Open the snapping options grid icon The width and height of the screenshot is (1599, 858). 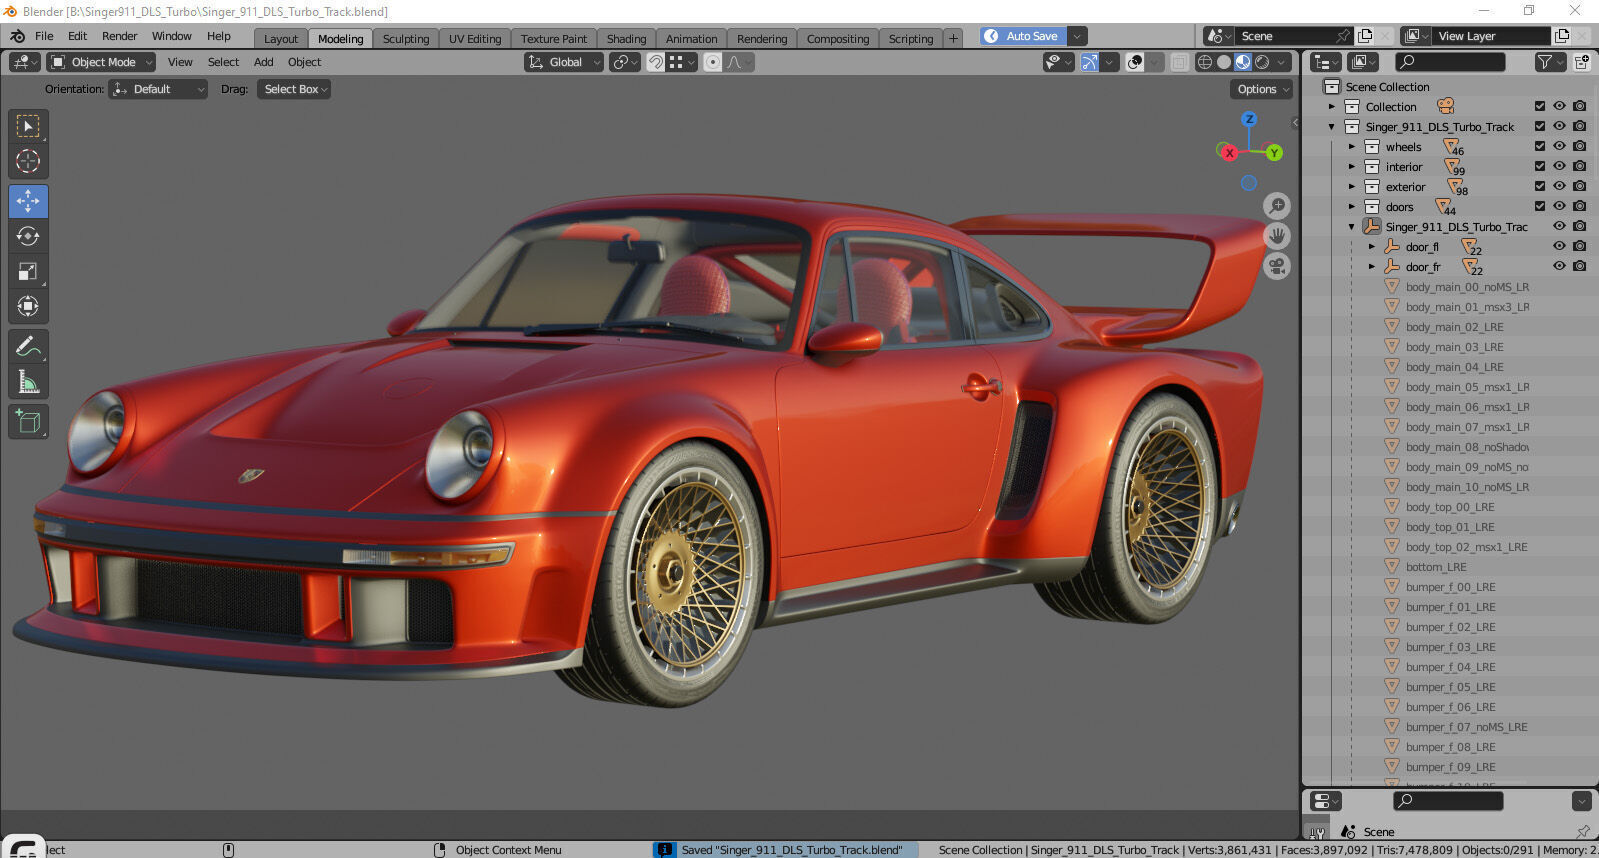pos(681,62)
